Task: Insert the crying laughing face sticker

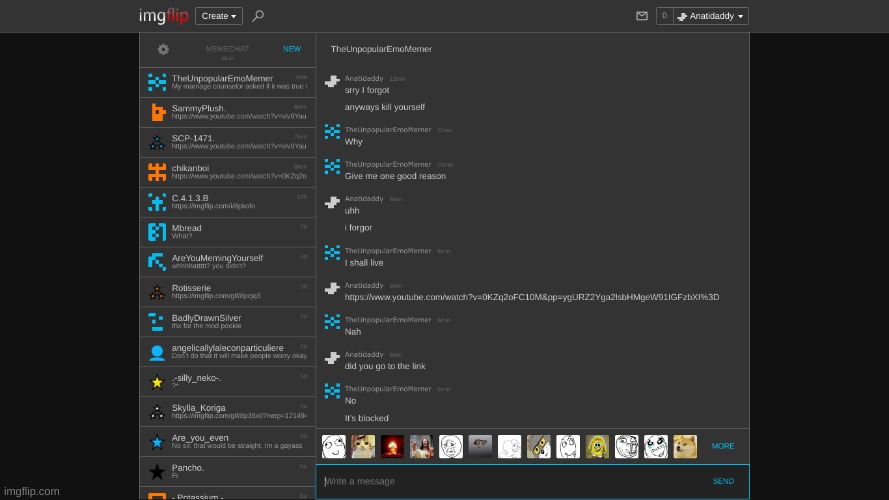Action: click(656, 447)
